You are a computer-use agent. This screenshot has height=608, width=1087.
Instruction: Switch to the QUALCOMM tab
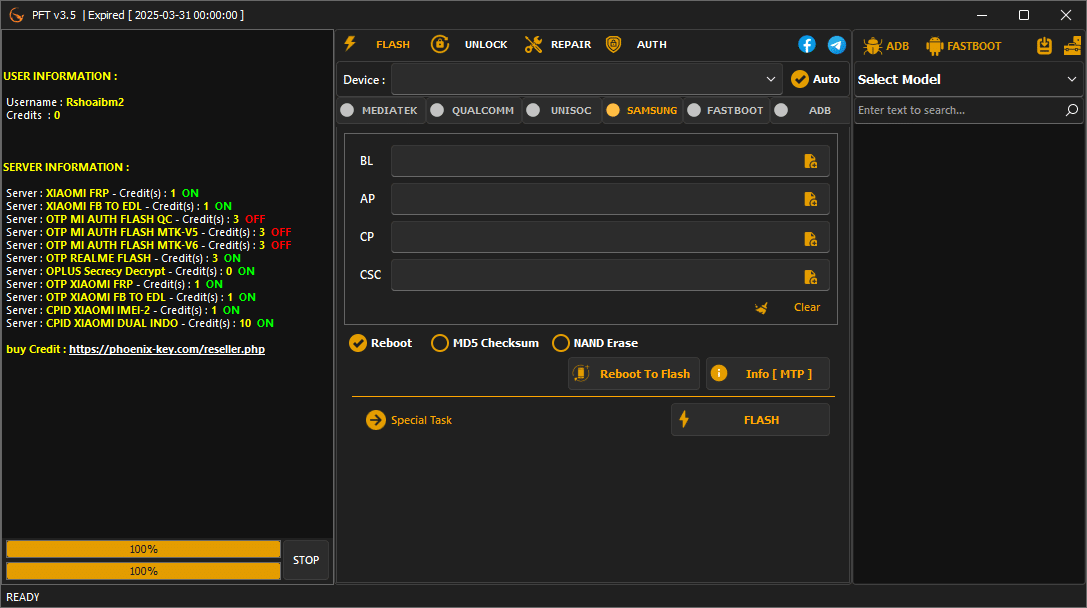point(471,110)
